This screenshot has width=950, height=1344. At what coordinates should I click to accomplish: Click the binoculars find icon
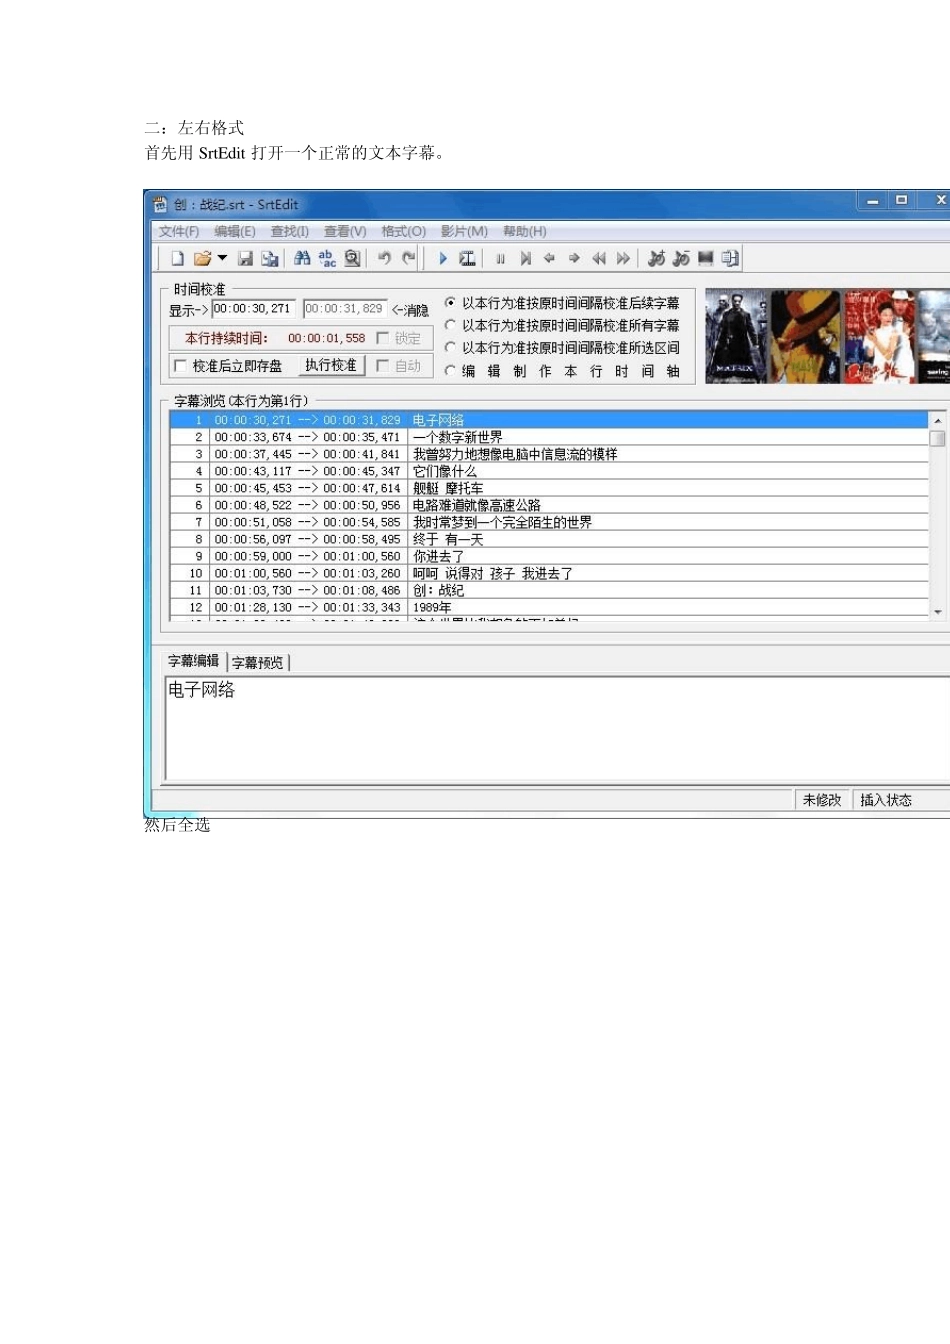[302, 259]
